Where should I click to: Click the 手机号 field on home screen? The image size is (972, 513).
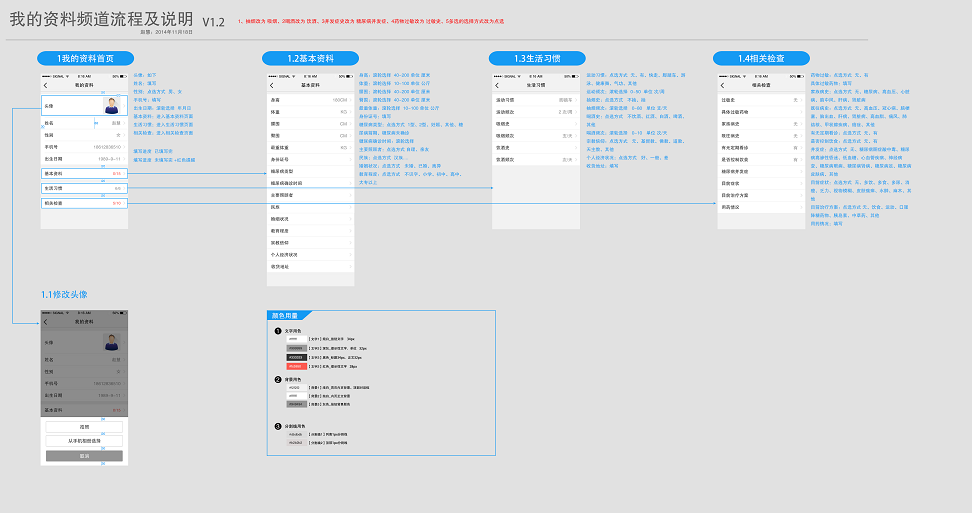coord(83,147)
